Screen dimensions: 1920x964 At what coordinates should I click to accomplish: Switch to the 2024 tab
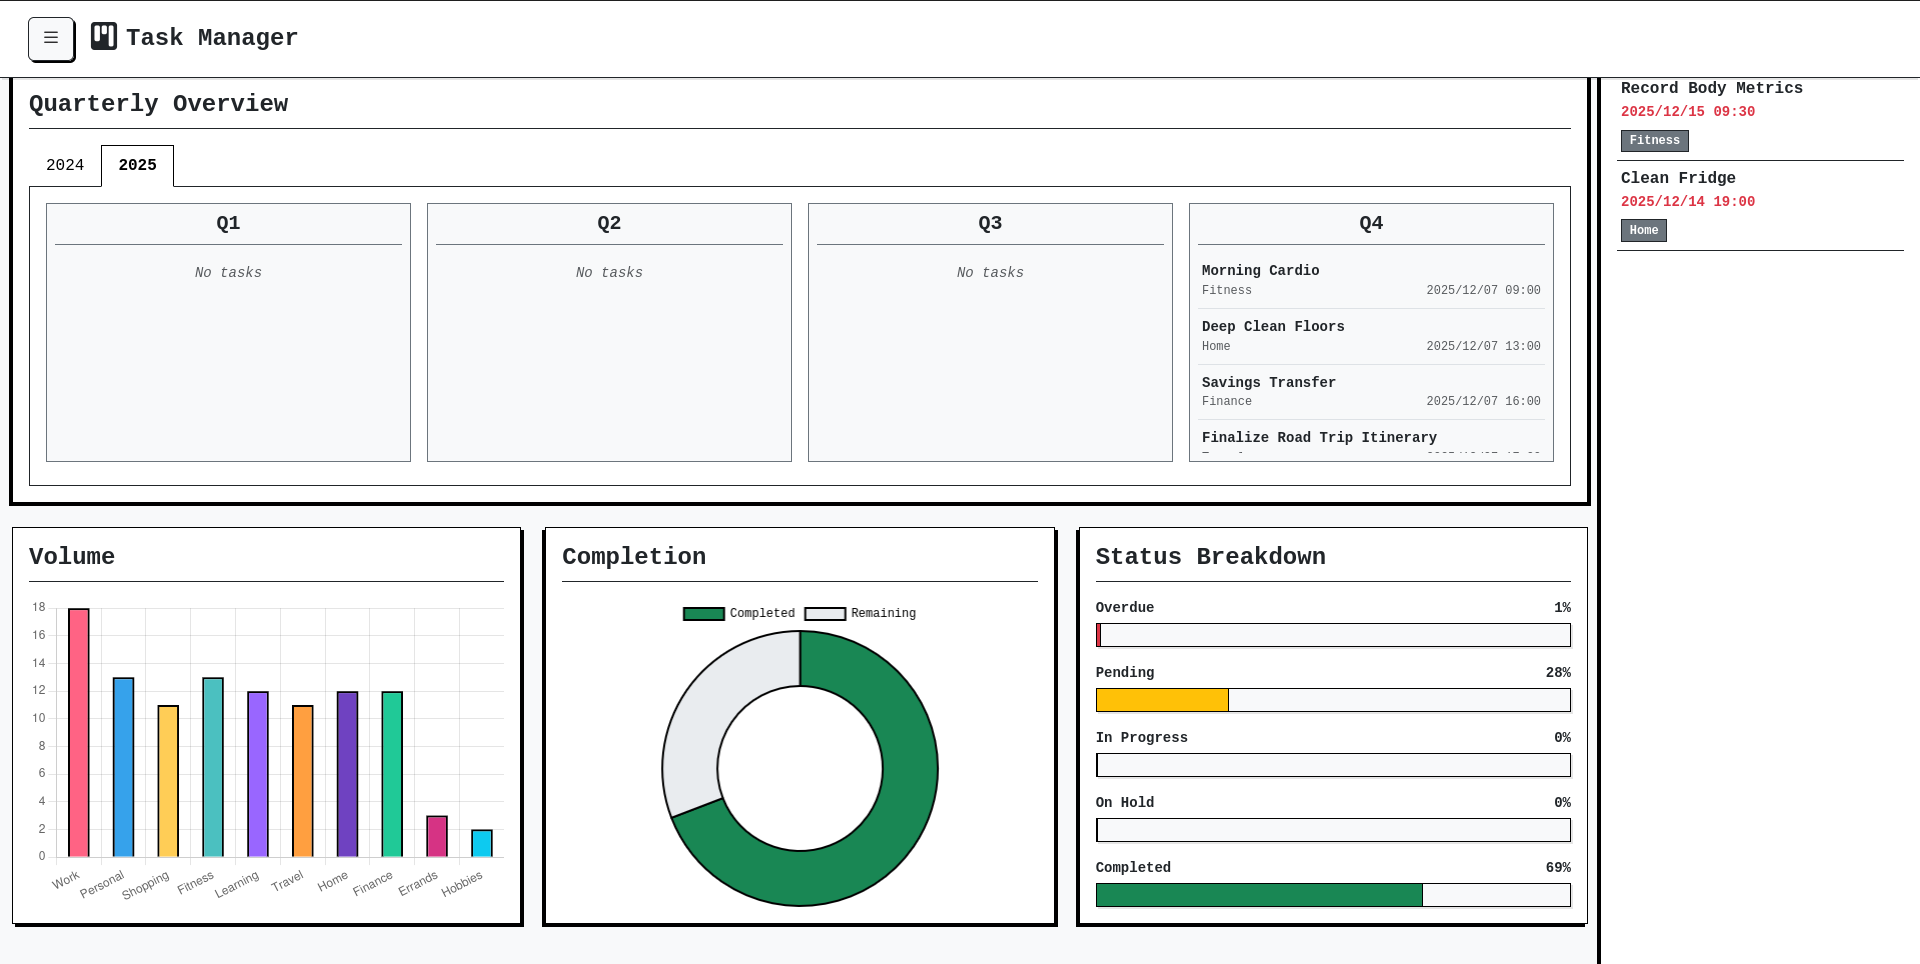[x=65, y=165]
